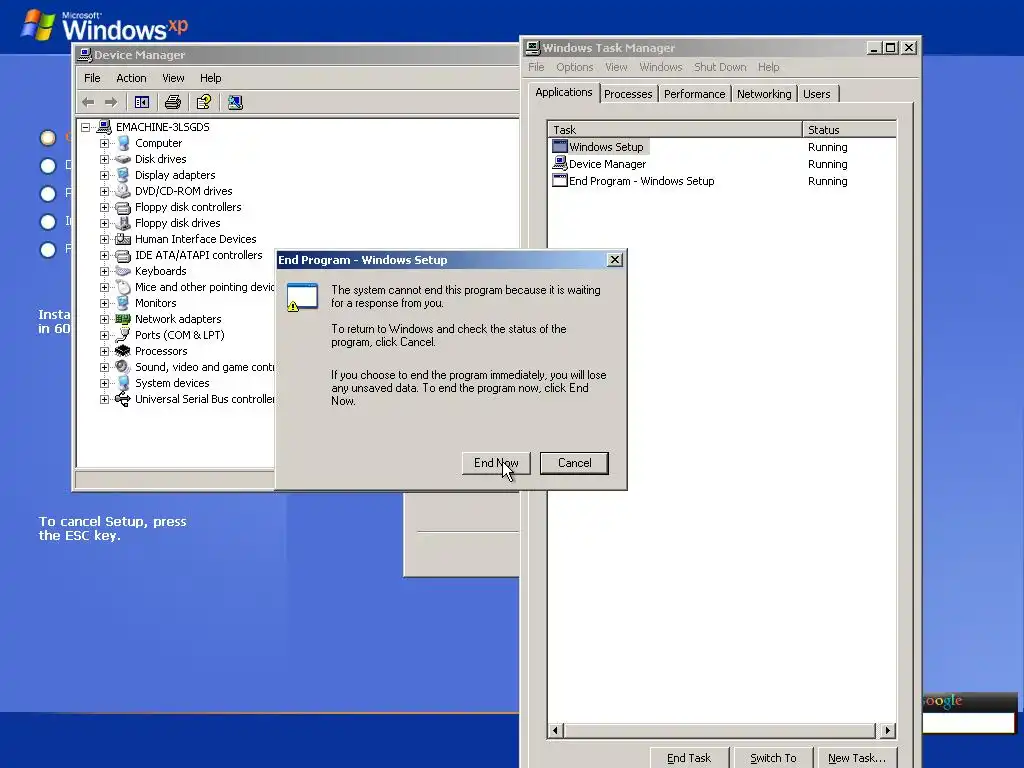Select the Computer category icon
This screenshot has width=1024, height=768.
tap(123, 143)
